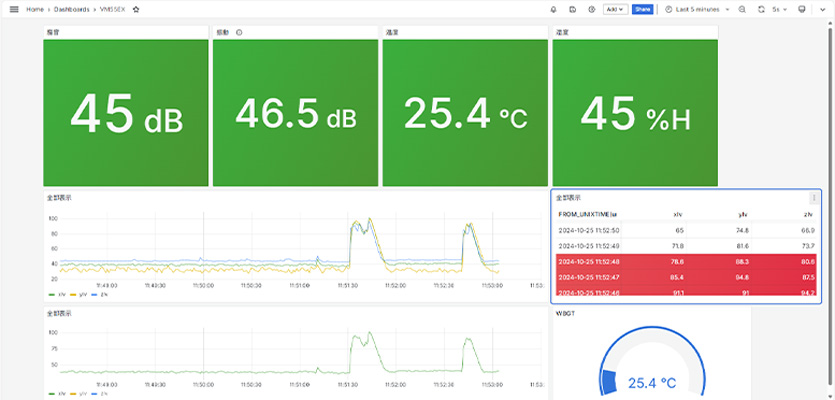Expand the 5s refresh interval dropdown
Viewport: 835px width, 400px height.
[779, 9]
